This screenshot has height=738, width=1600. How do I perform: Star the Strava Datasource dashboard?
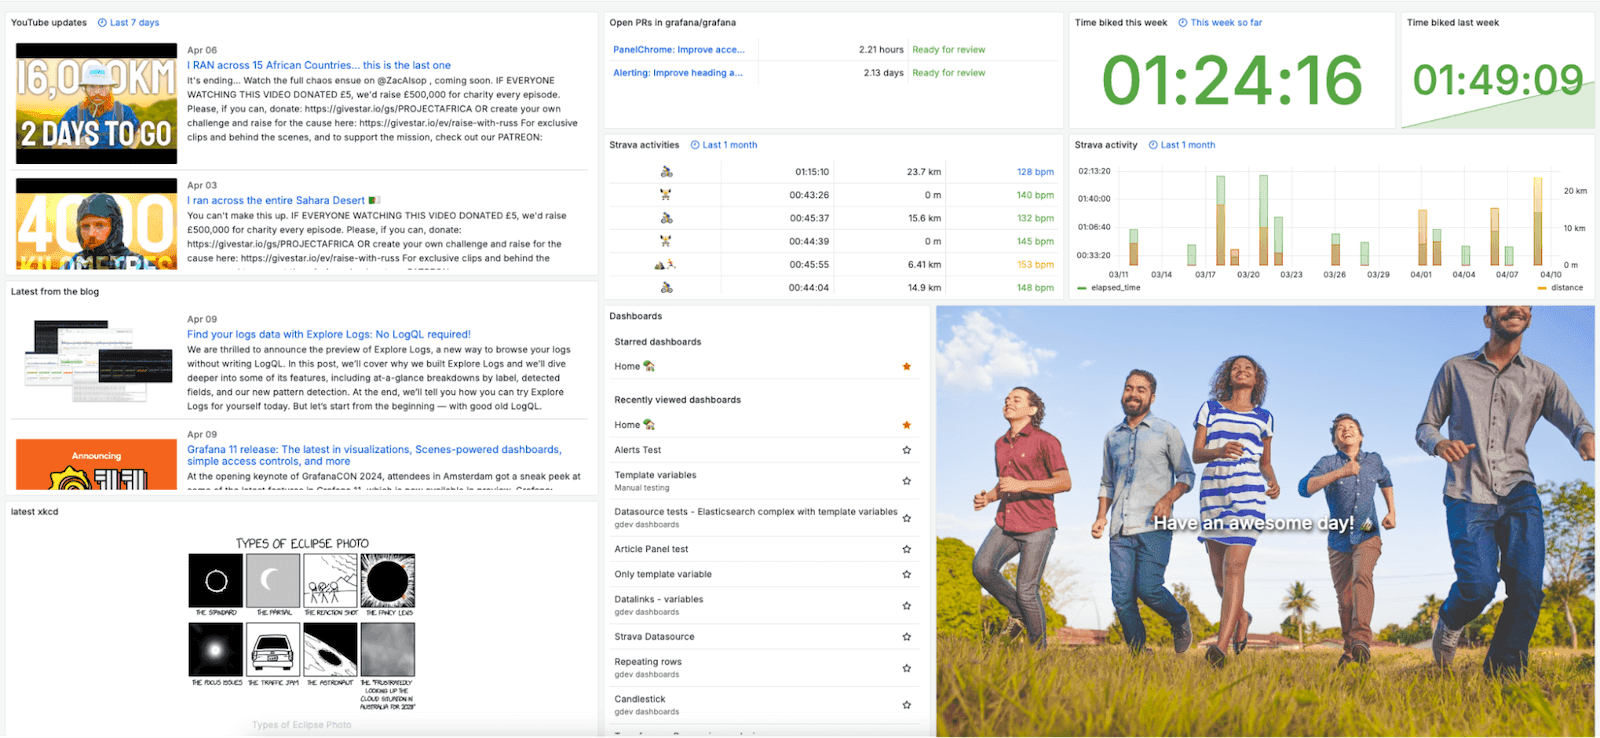tap(907, 636)
